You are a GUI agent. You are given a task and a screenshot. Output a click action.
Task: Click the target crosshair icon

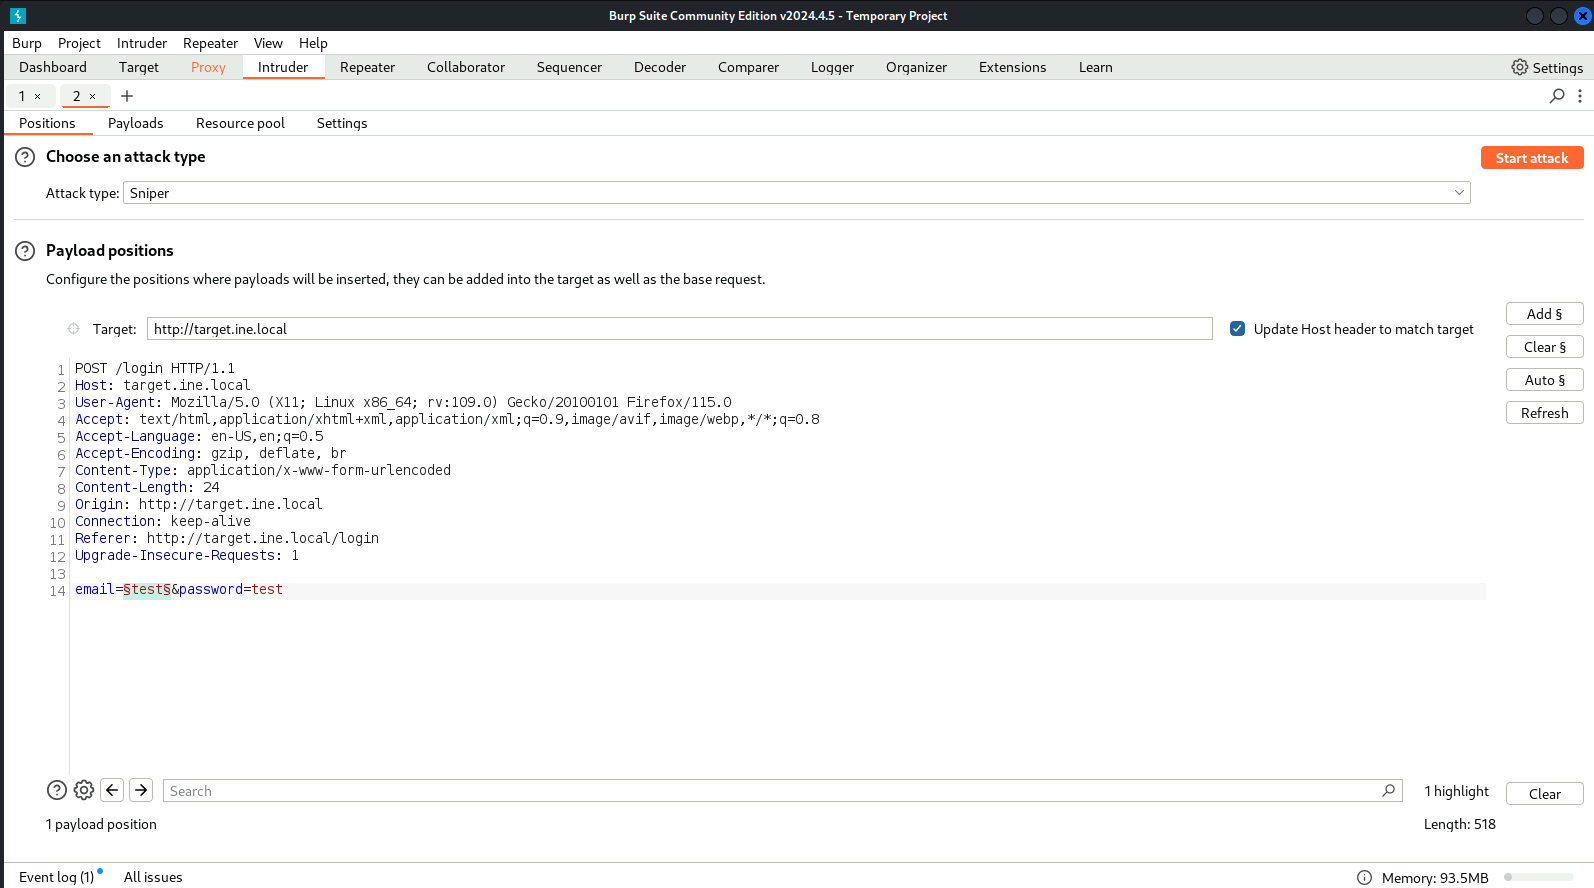[x=73, y=329]
